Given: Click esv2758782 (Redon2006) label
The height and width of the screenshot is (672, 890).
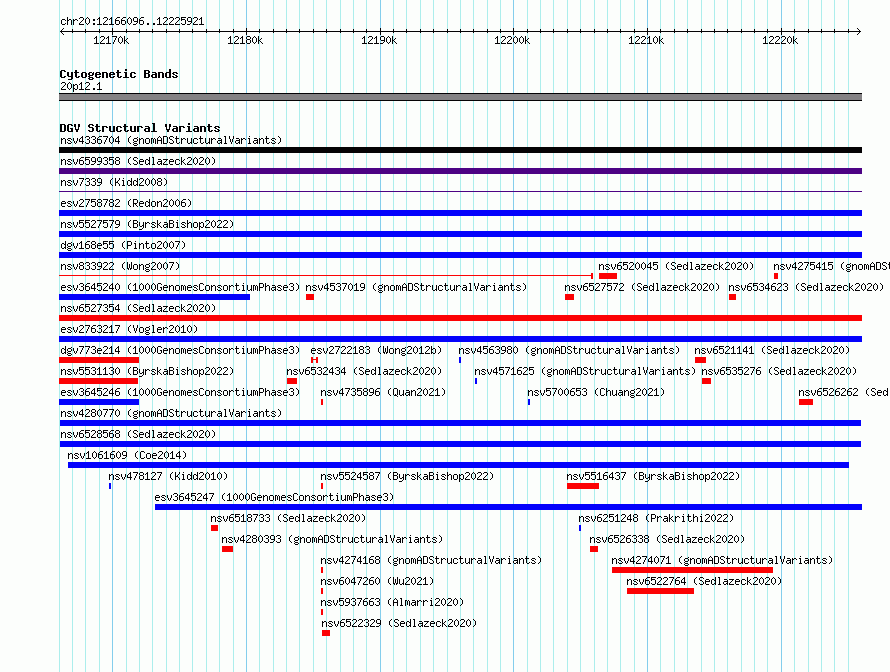Looking at the screenshot, I should click(x=126, y=203).
